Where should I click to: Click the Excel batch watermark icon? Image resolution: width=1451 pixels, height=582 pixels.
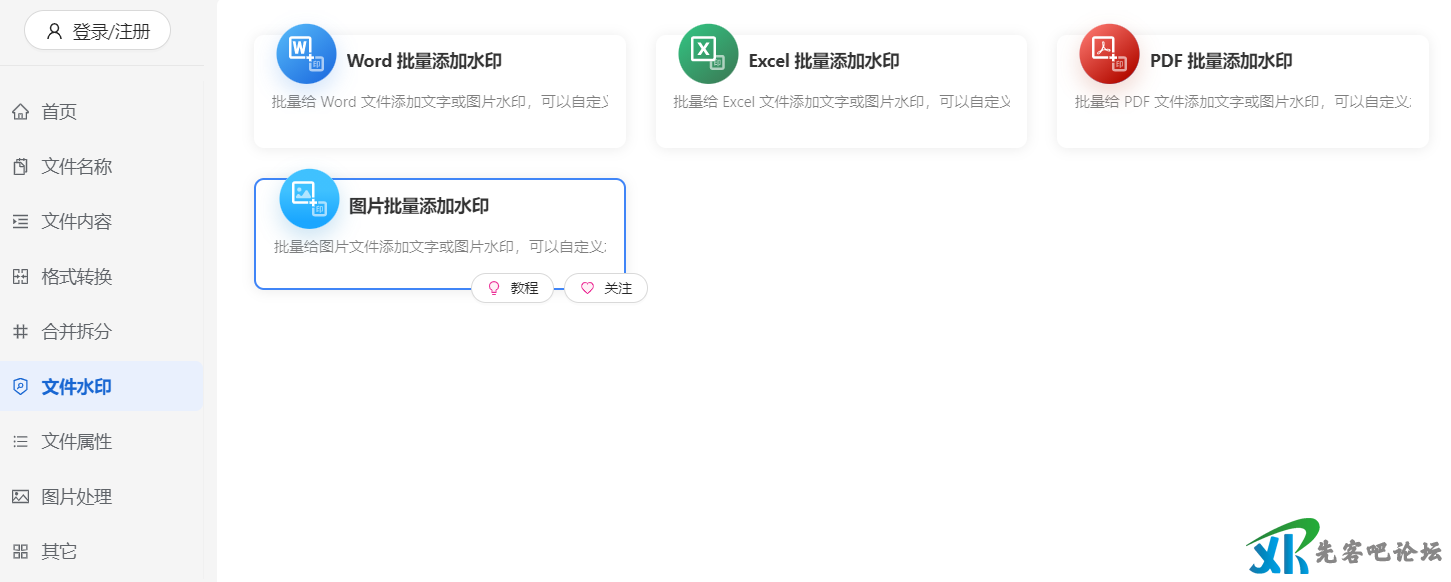point(708,54)
